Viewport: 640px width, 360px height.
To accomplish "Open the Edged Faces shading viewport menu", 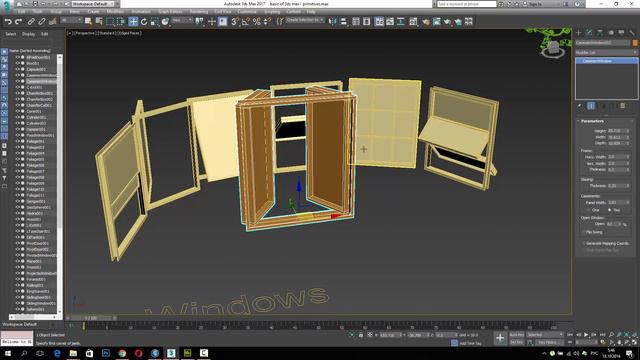I will tap(129, 33).
